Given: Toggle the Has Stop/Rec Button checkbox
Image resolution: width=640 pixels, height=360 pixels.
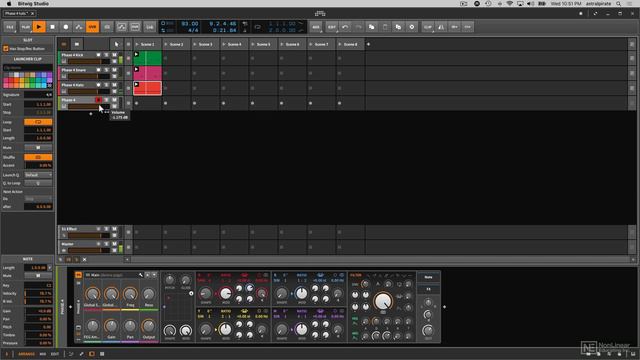Looking at the screenshot, I should click(x=6, y=49).
